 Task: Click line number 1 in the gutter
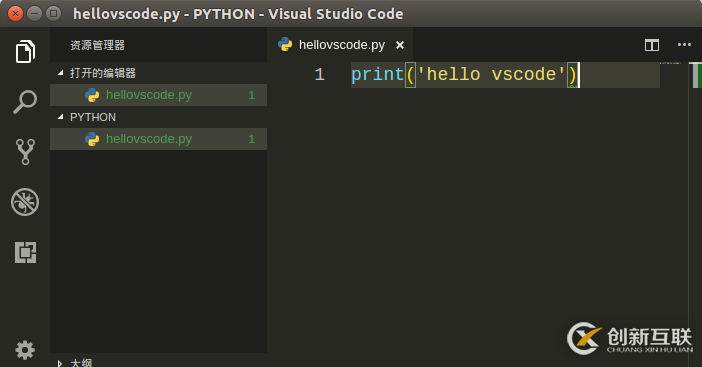point(319,75)
